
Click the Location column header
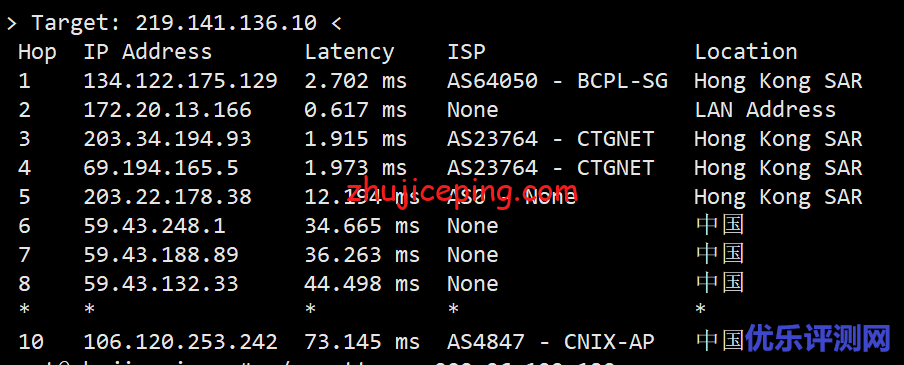[x=745, y=52]
